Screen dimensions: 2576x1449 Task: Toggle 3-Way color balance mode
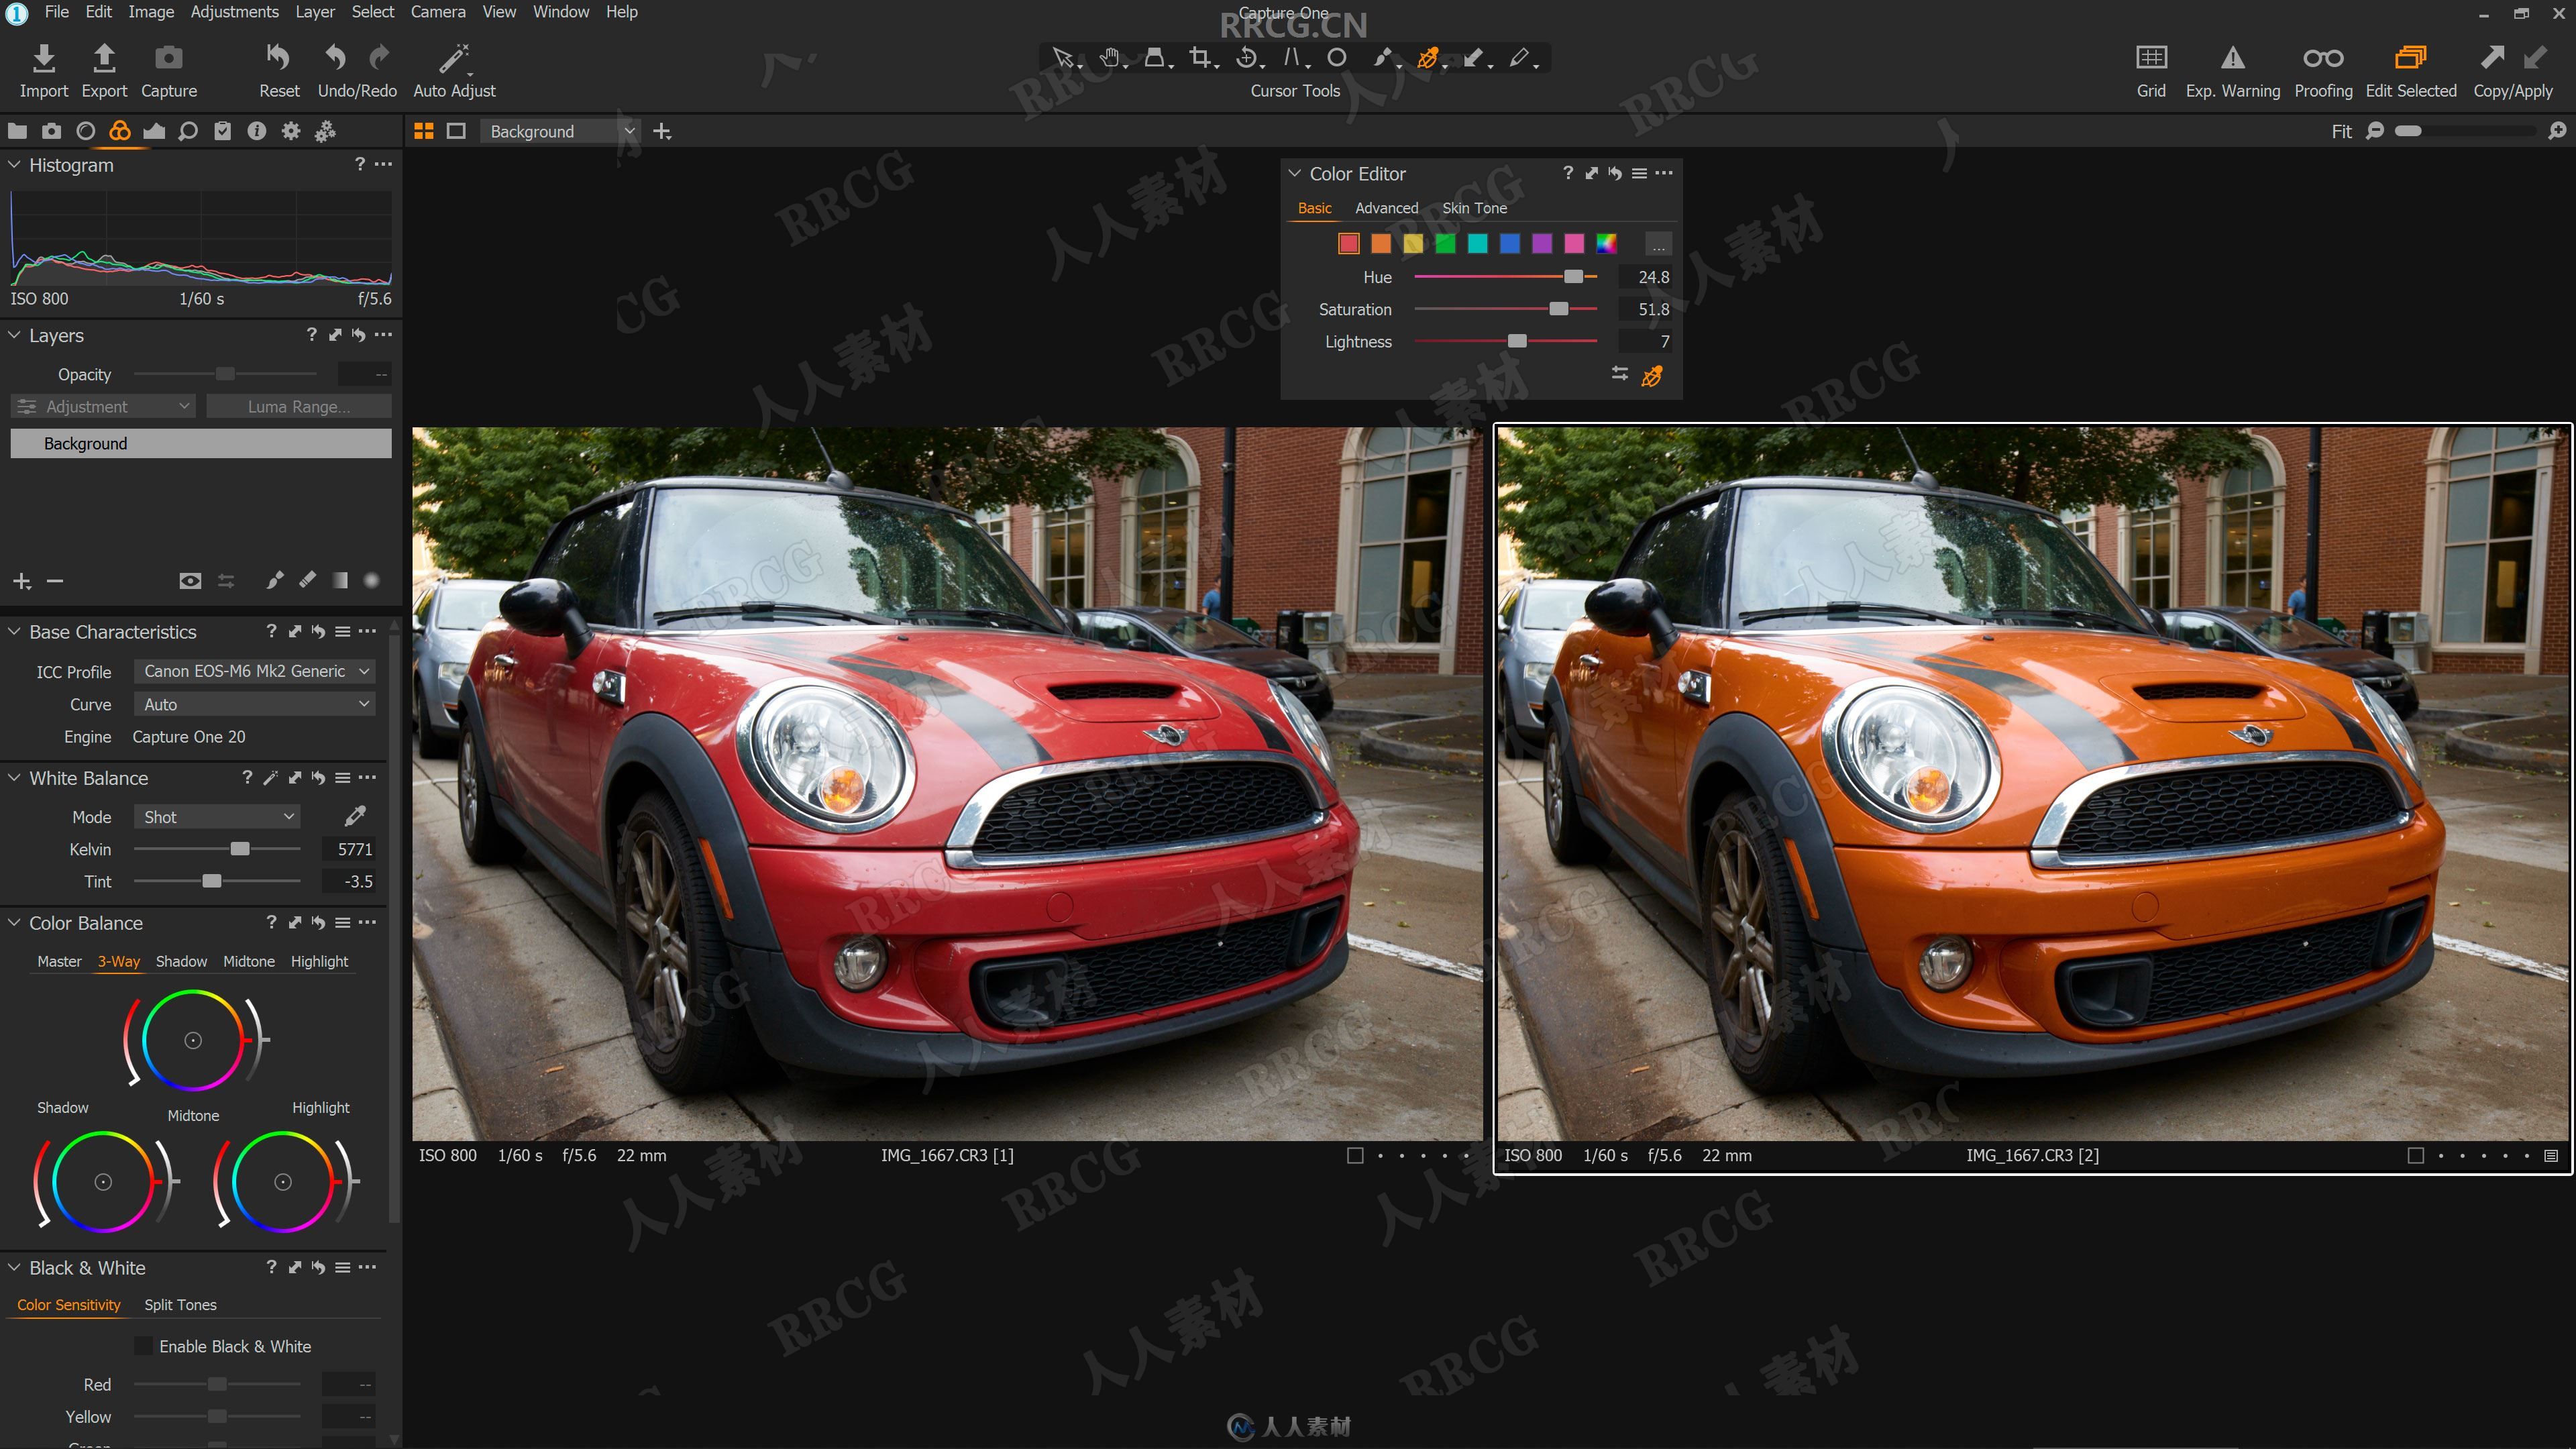pos(115,961)
